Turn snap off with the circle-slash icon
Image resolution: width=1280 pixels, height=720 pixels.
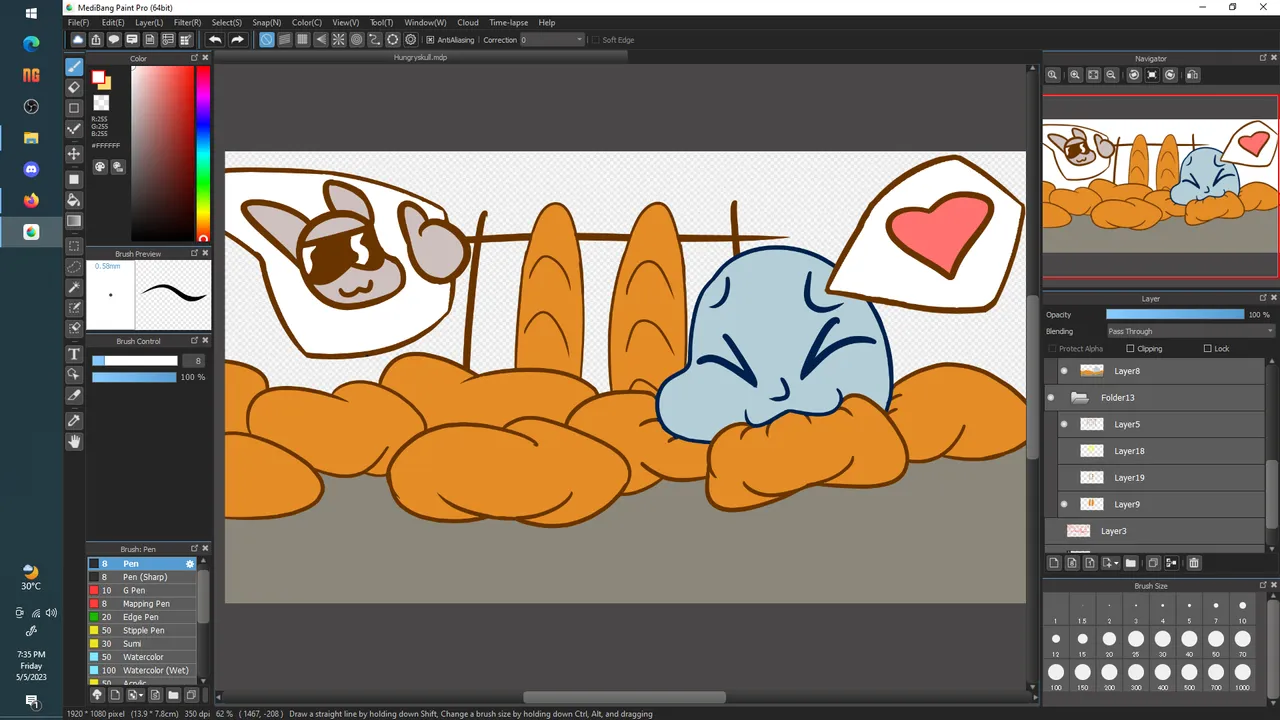(x=267, y=40)
